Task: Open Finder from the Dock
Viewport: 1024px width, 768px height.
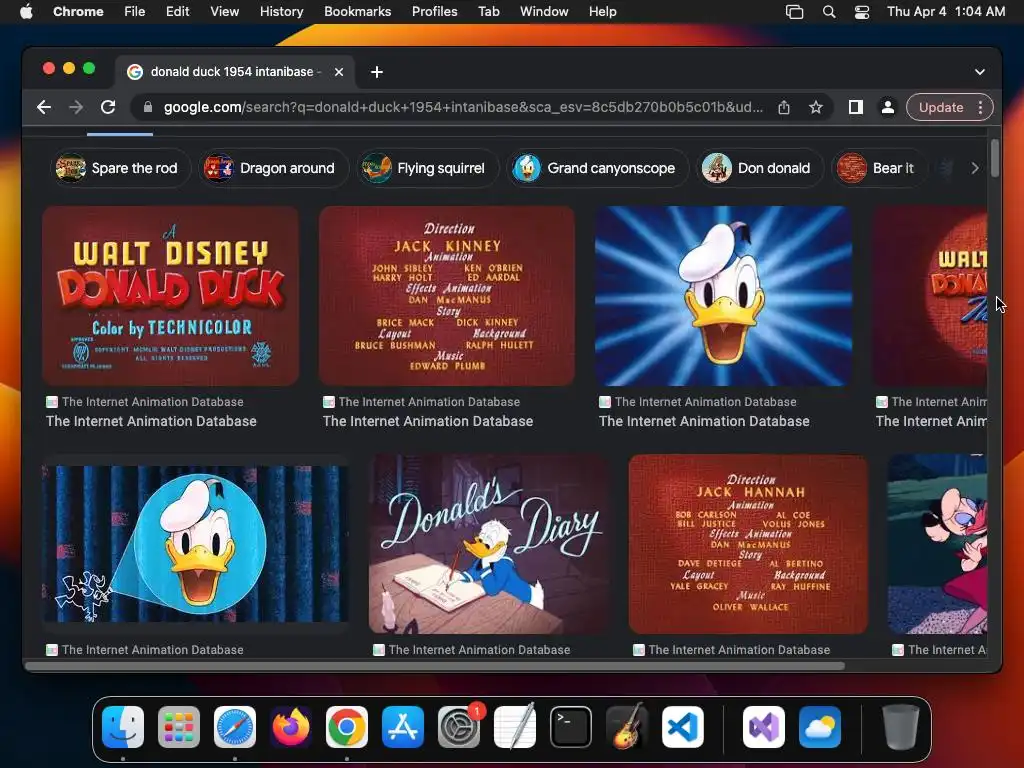Action: 123,727
